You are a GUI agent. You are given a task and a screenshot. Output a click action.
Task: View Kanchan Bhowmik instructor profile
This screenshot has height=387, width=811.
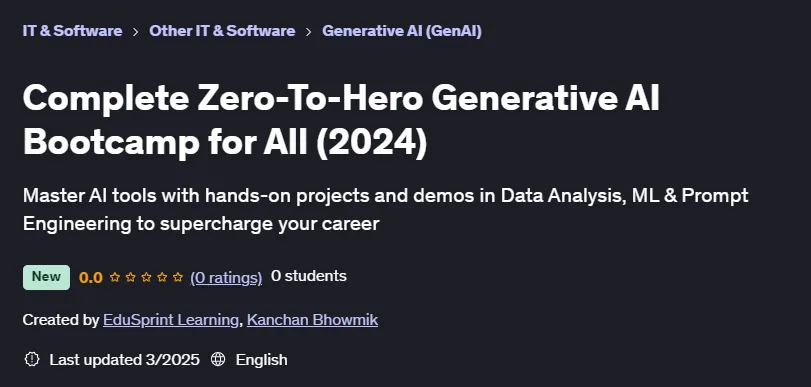pos(312,320)
